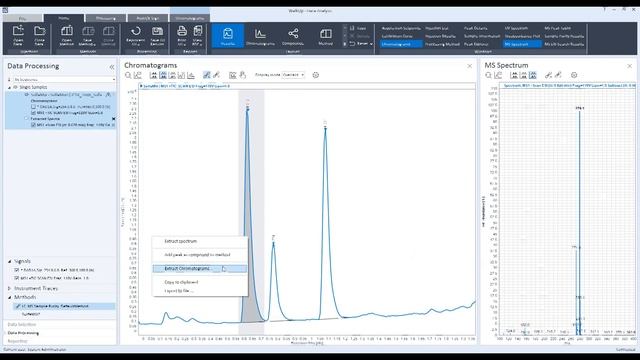This screenshot has height=360, width=640.
Task: Click the highlighted manual integration icon in Chromatograms toolbar
Action: point(207,75)
